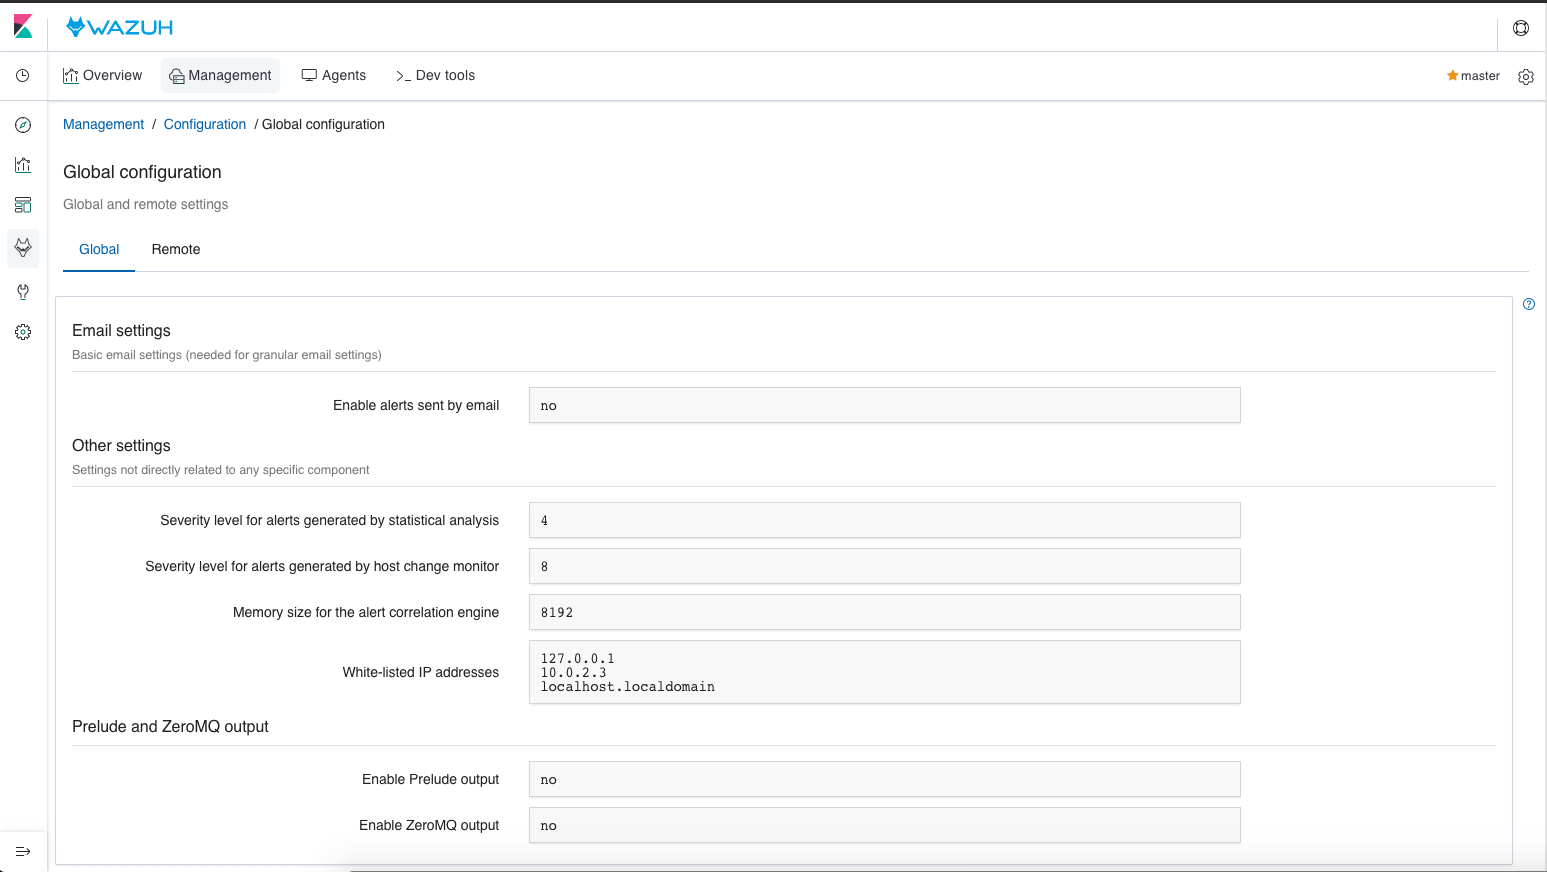This screenshot has width=1547, height=872.
Task: Select the Management breadcrumb link
Action: 103,124
